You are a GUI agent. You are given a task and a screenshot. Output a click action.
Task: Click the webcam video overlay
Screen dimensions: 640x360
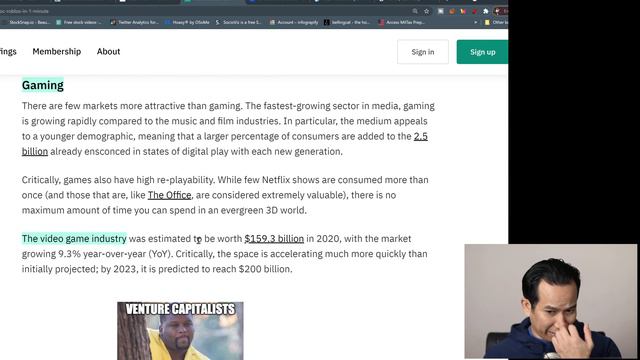(550, 301)
